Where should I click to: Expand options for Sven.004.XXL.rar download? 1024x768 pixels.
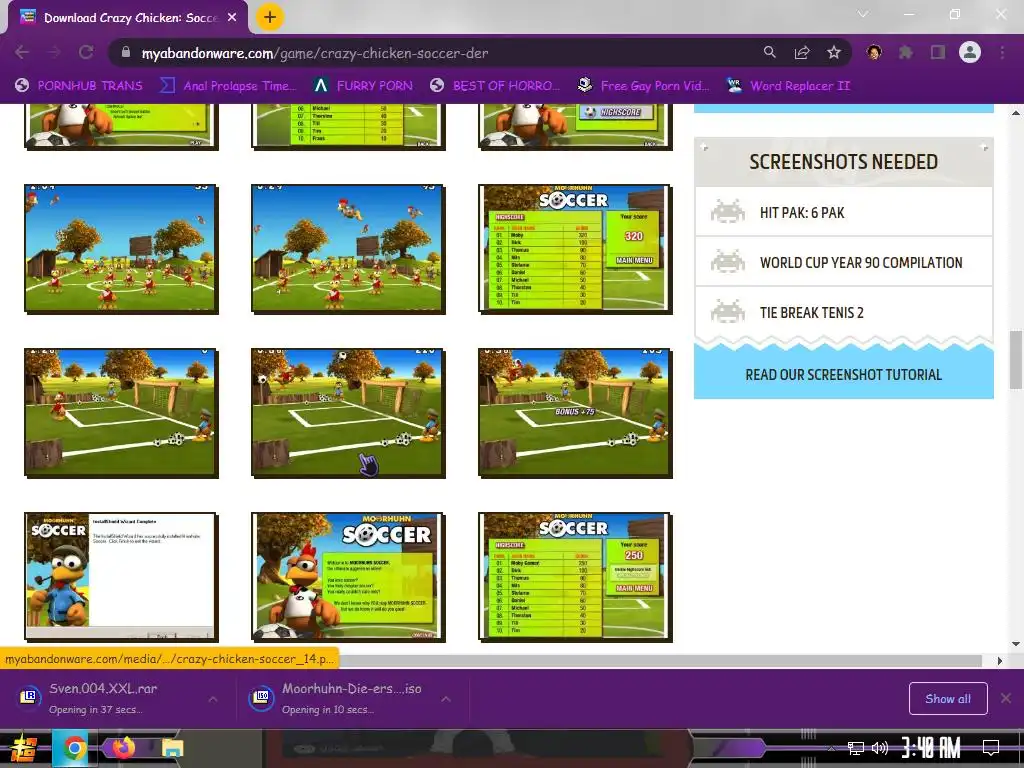coord(213,699)
